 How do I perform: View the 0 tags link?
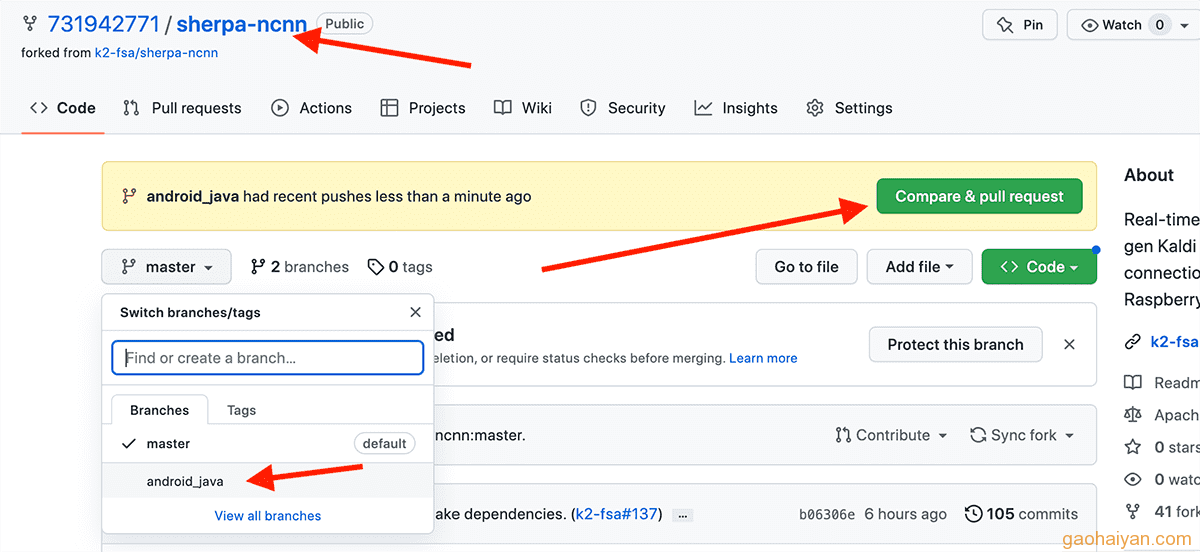pos(400,267)
